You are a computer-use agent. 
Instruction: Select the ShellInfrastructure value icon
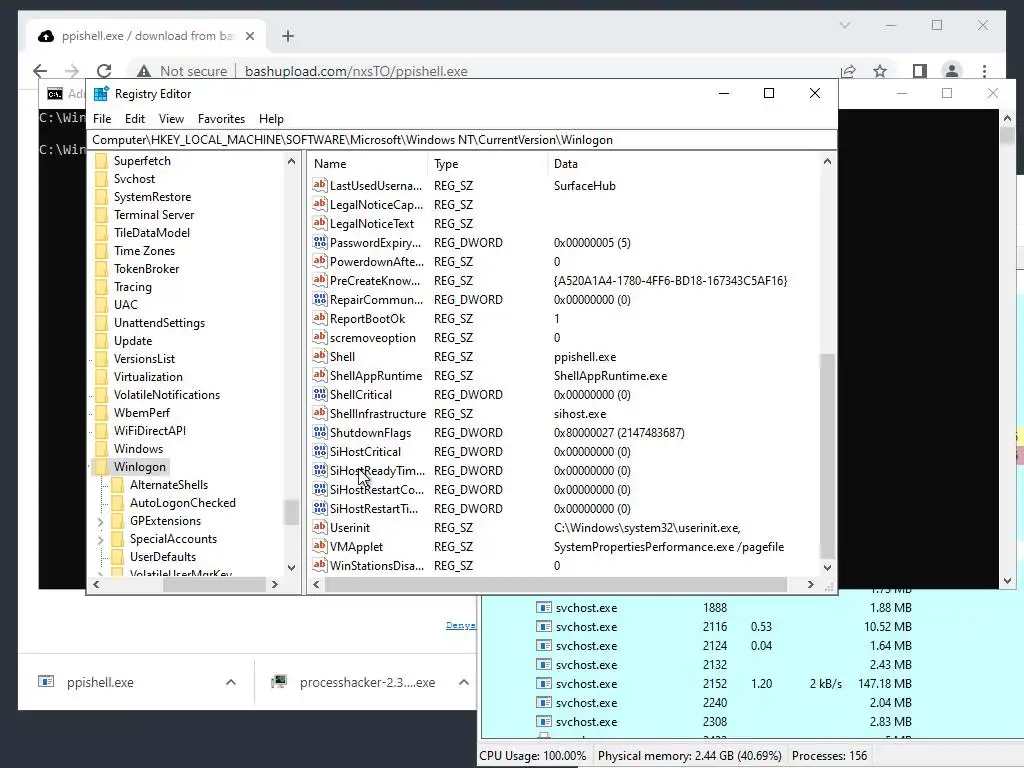(319, 413)
